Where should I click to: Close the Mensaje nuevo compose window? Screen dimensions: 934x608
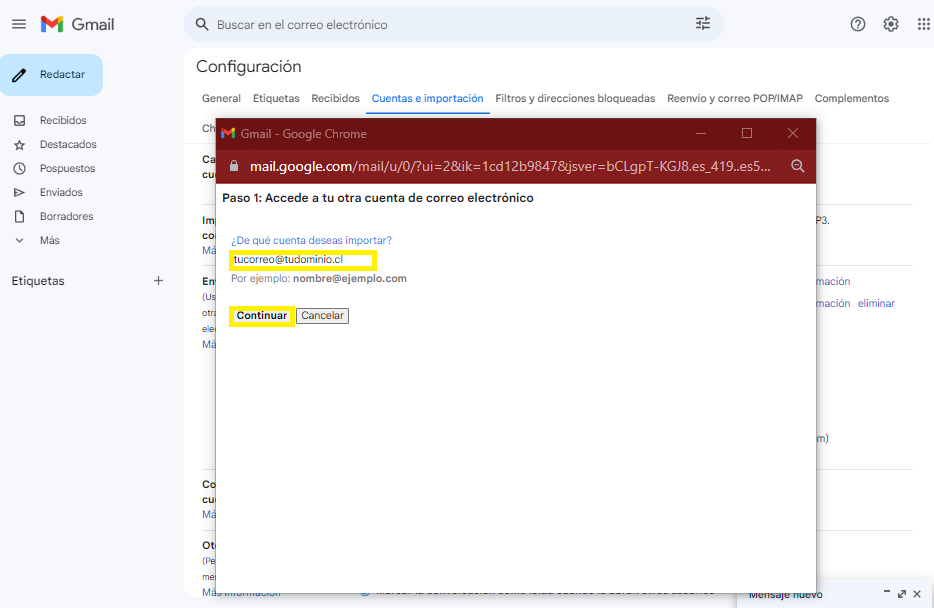click(917, 594)
